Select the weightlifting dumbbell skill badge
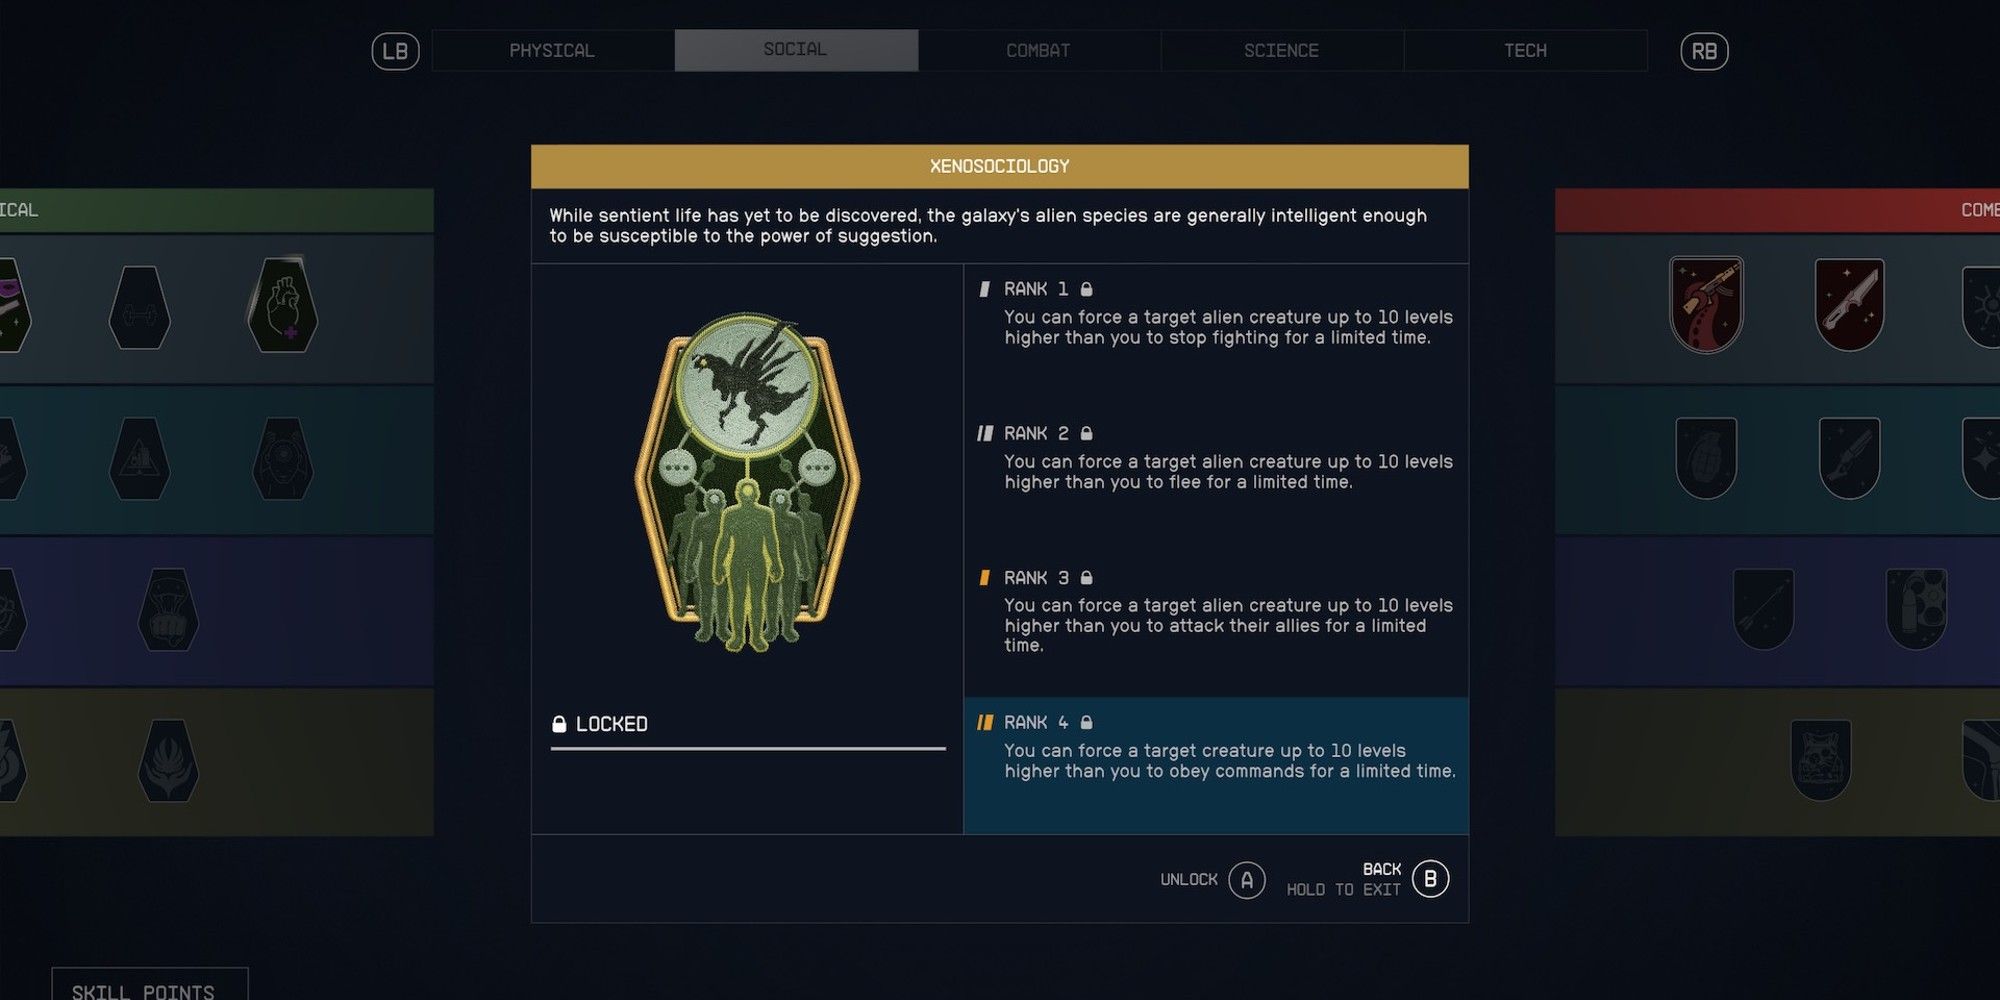Image resolution: width=2000 pixels, height=1000 pixels. (x=139, y=307)
